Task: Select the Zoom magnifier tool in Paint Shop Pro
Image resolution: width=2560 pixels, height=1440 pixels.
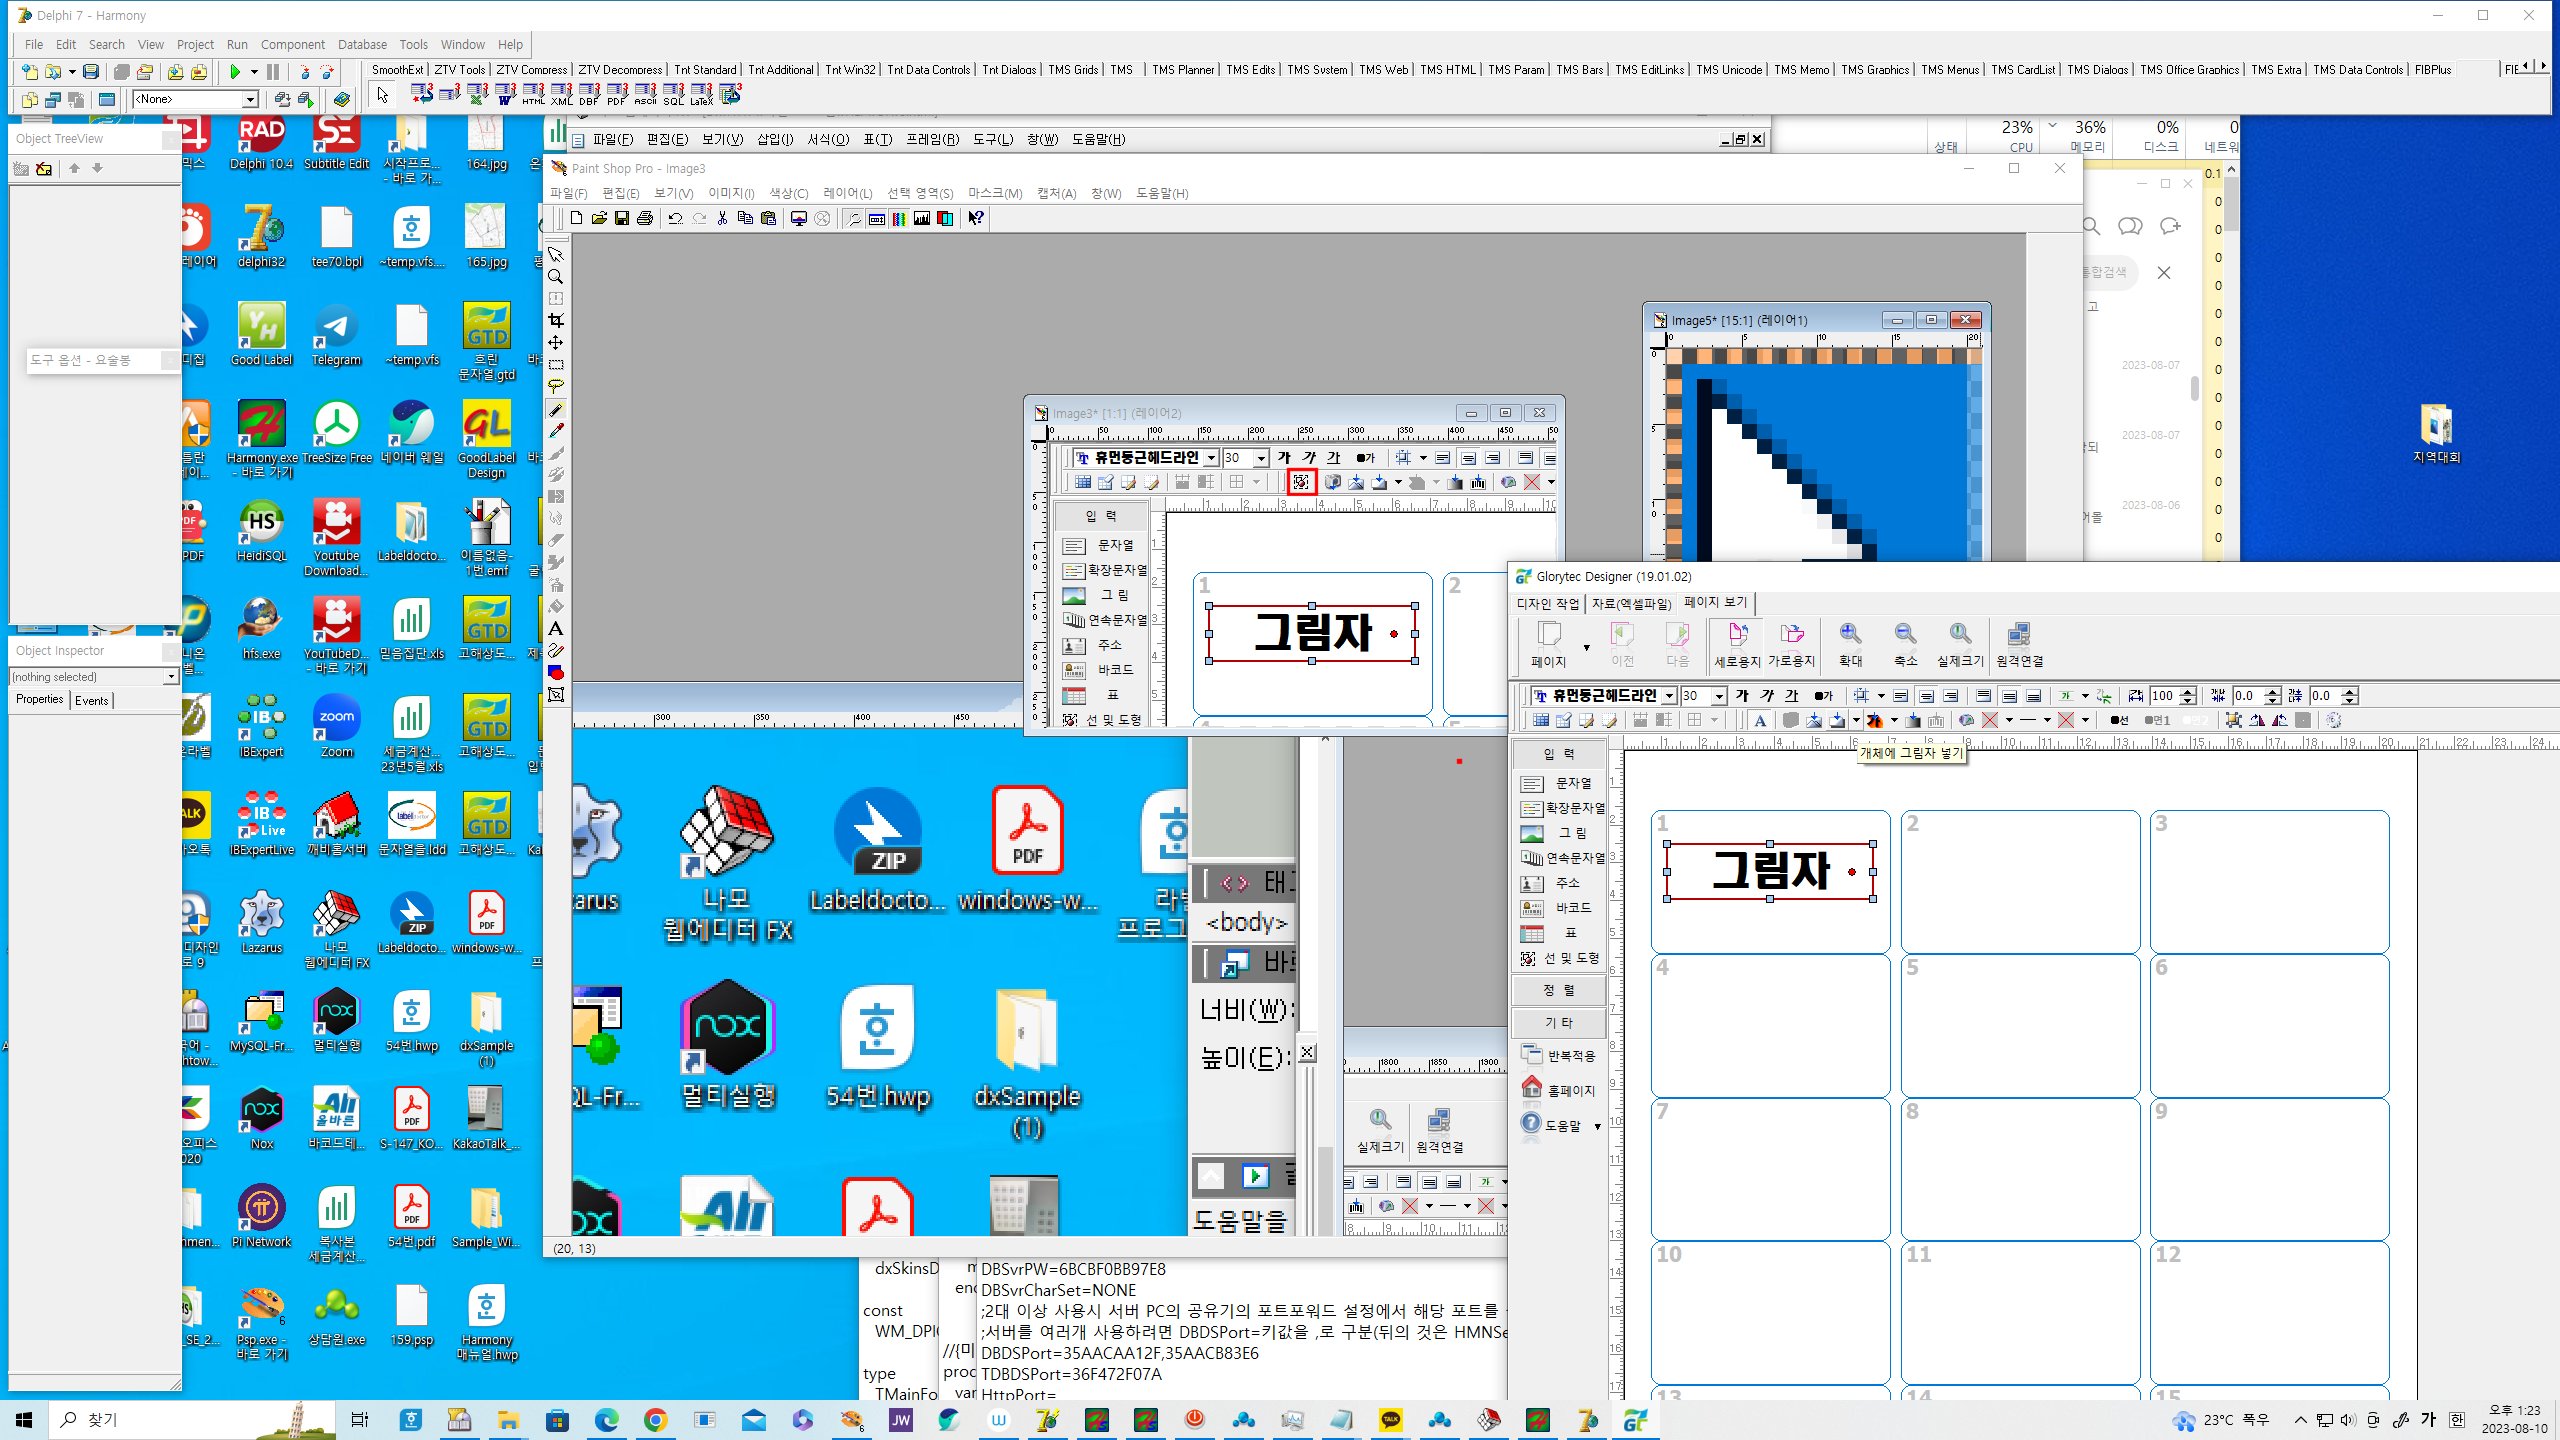Action: [x=556, y=277]
